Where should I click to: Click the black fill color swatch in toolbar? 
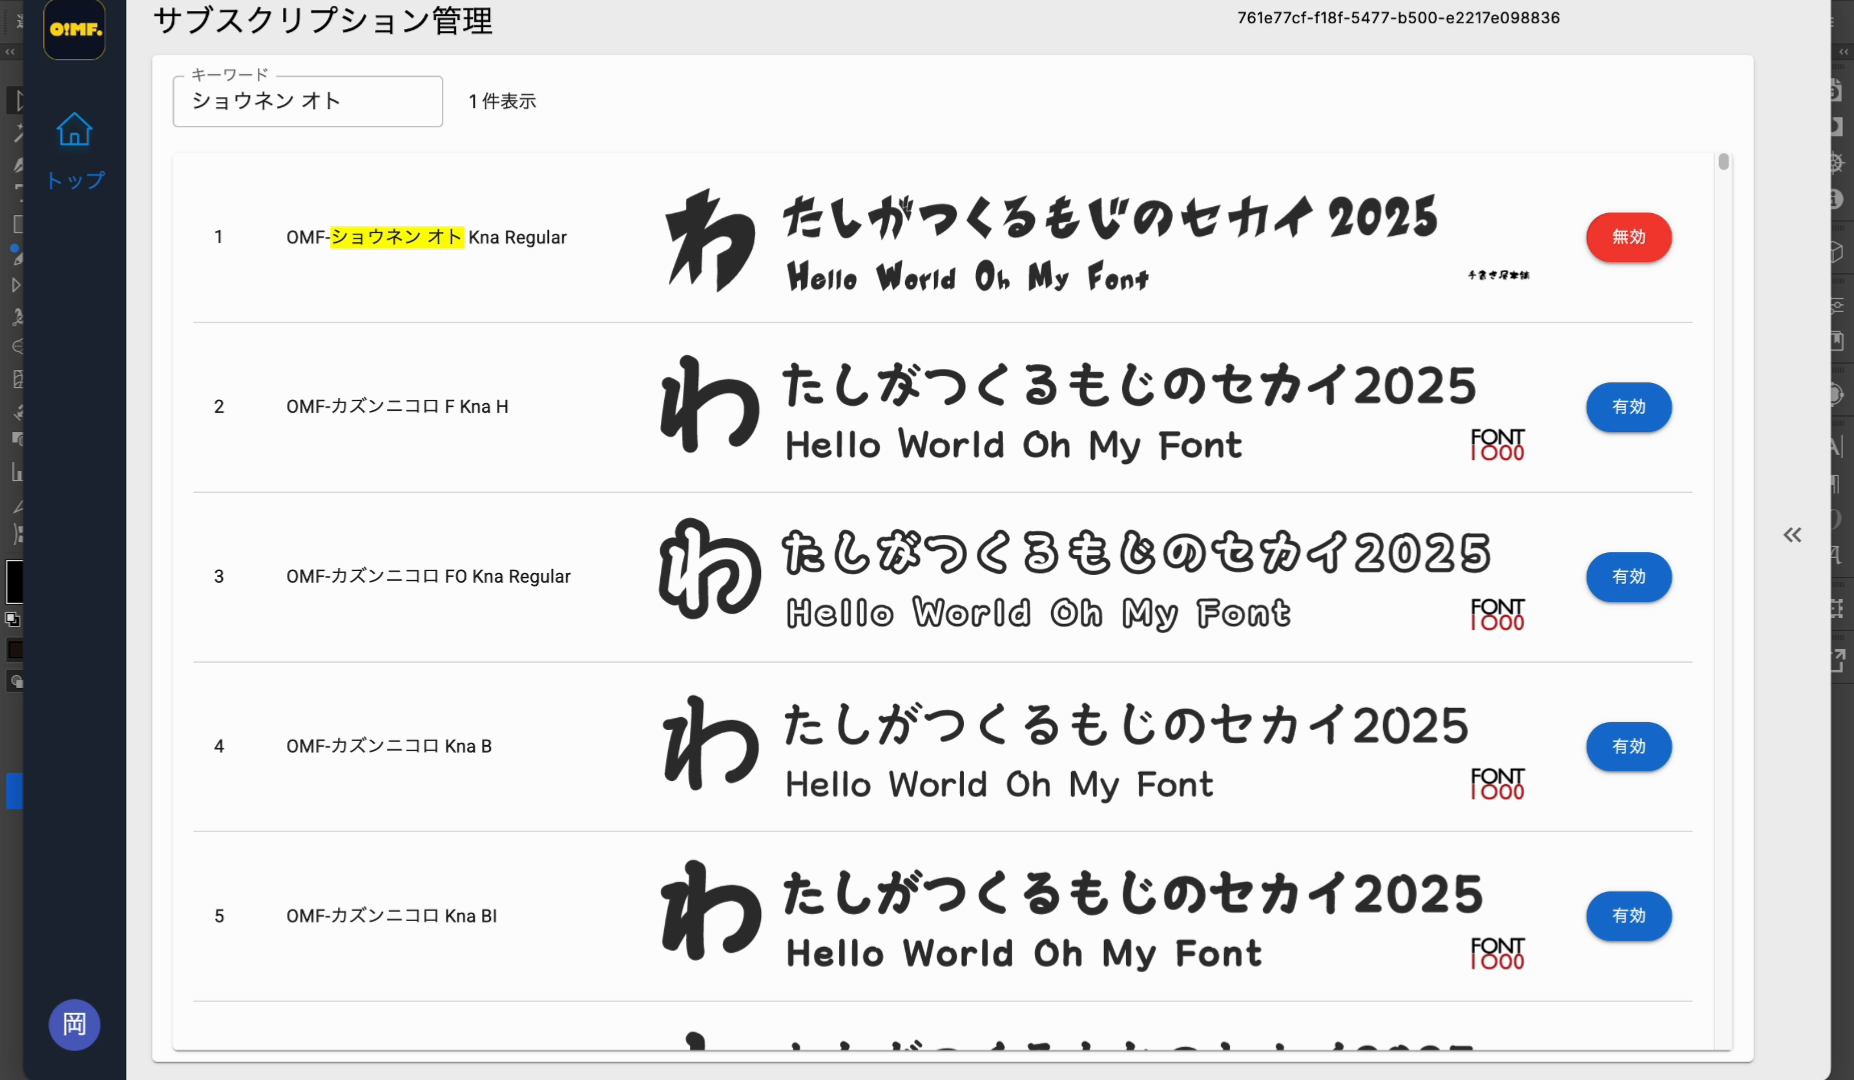tap(13, 581)
